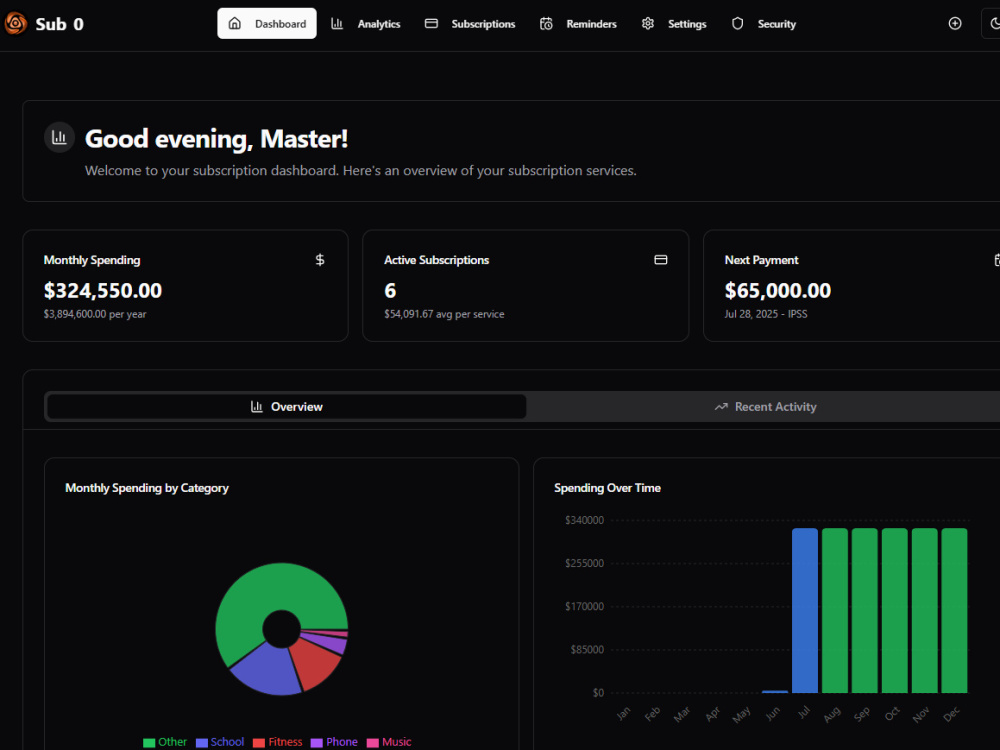1000x750 pixels.
Task: Click the card icon in Active Subscriptions
Action: [661, 260]
